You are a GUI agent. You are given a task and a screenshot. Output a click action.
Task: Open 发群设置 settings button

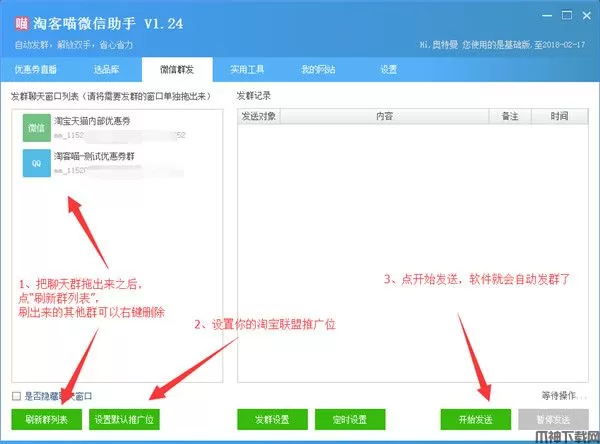click(272, 420)
